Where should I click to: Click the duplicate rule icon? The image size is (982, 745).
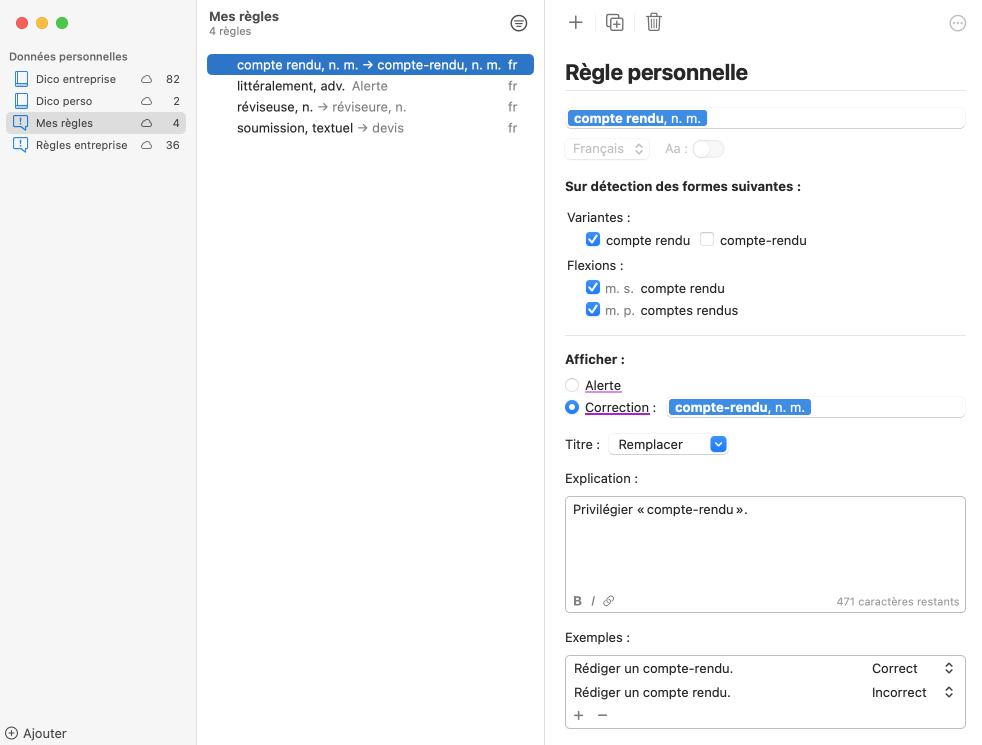615,22
